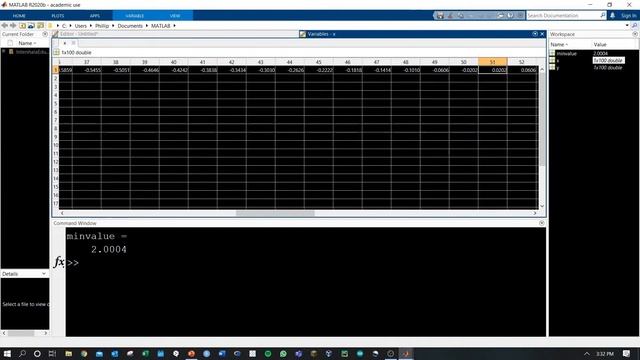Click the magnifier icon in Search Documentation
The width and height of the screenshot is (640, 360).
(x=602, y=15)
